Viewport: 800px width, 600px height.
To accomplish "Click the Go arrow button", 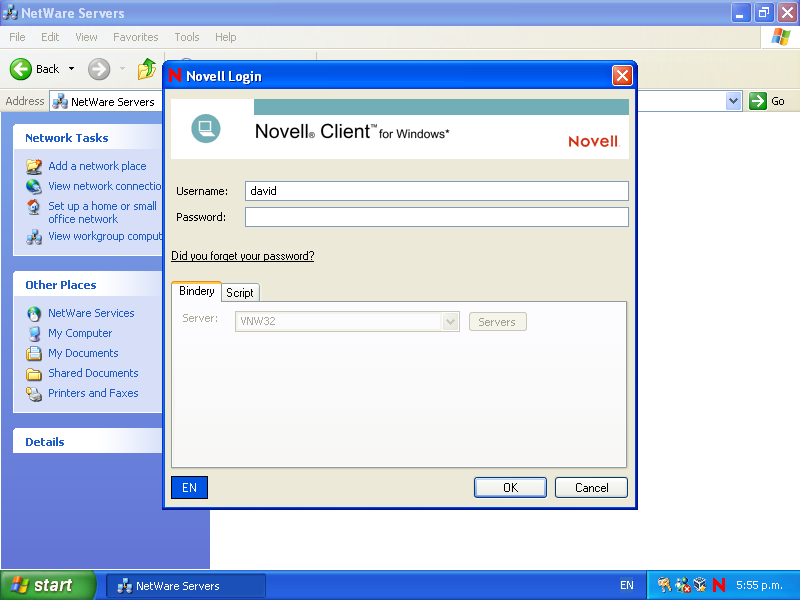I will (x=758, y=101).
